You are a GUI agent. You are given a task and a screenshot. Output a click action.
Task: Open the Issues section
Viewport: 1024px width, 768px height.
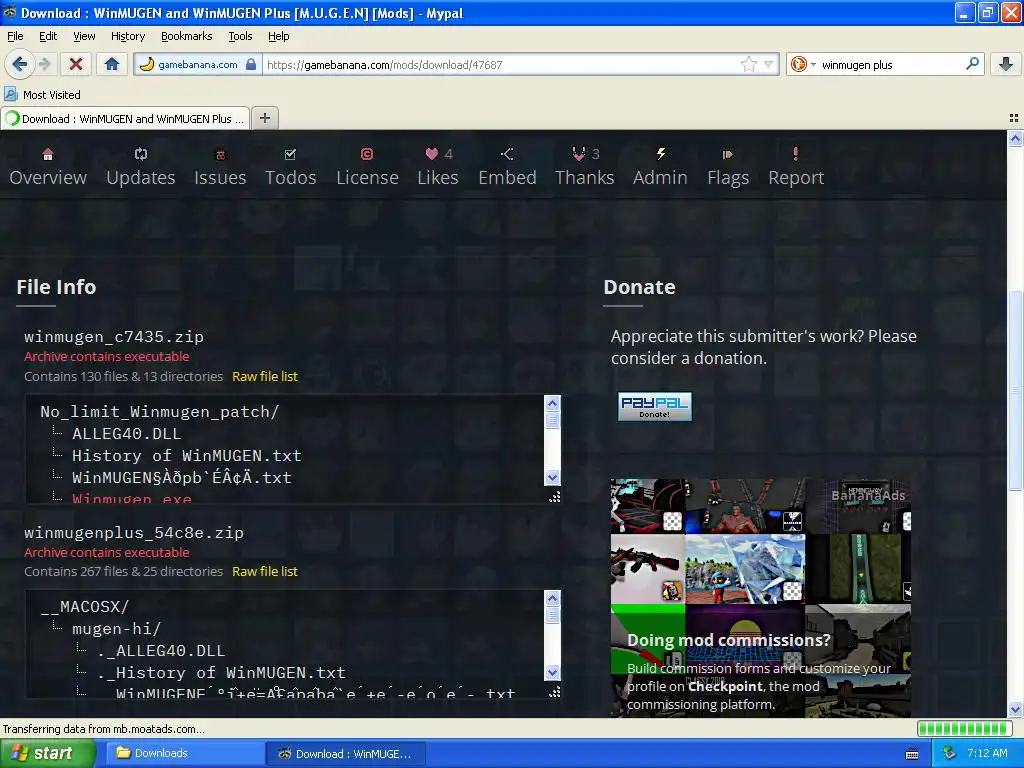click(x=220, y=167)
